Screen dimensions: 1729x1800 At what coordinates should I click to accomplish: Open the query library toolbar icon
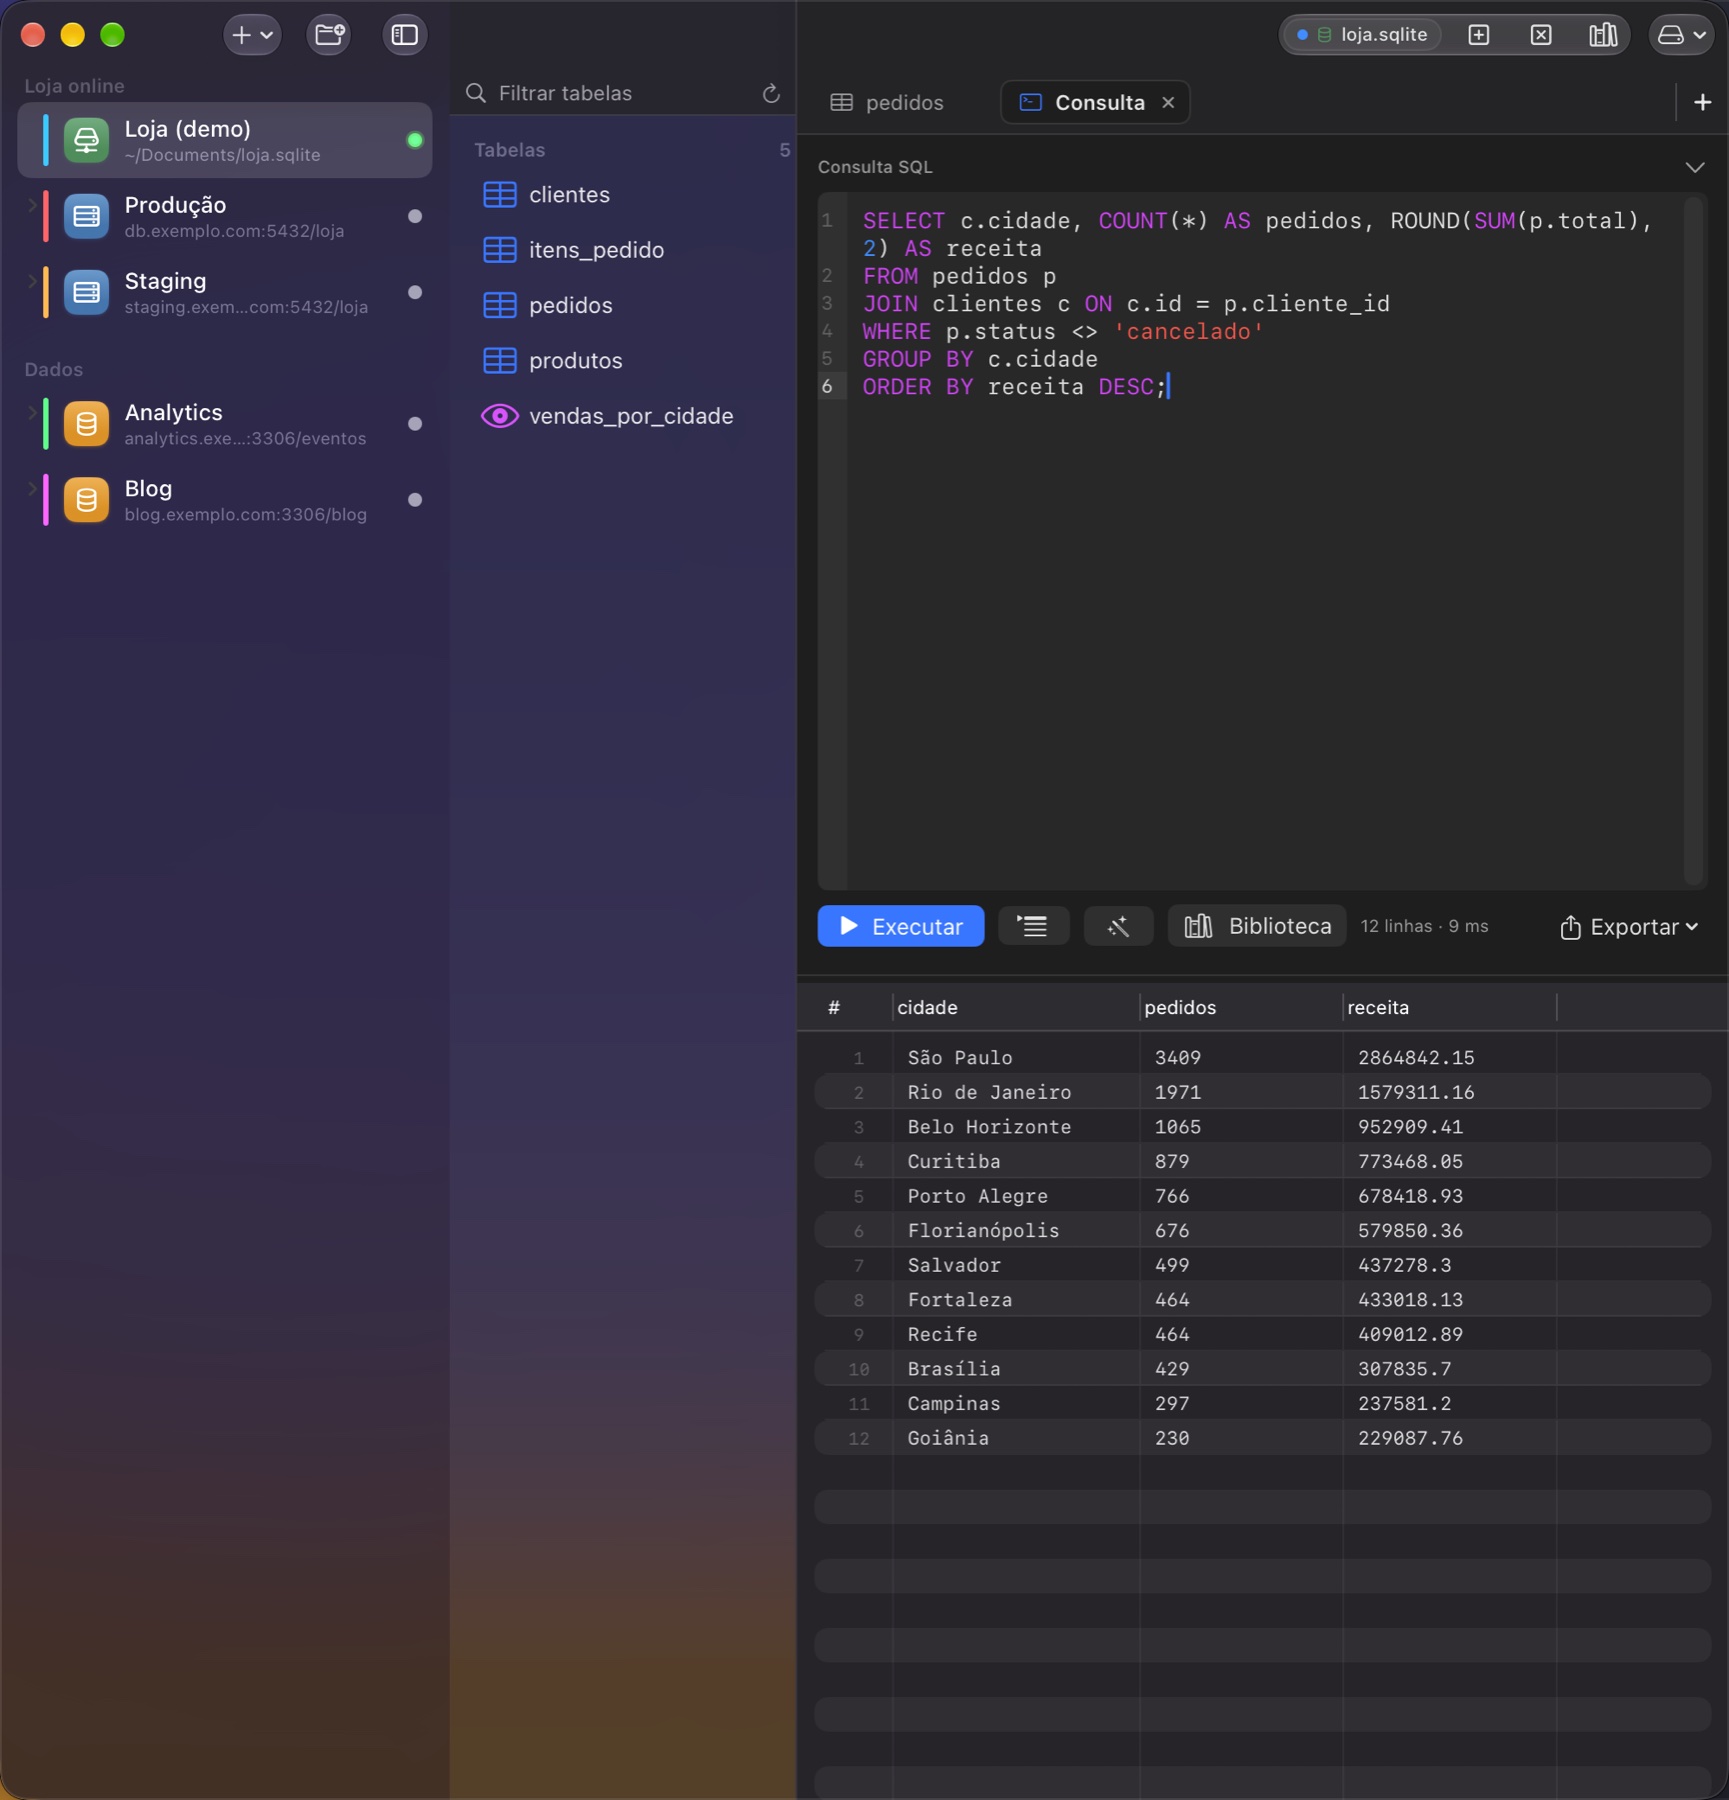(x=1603, y=35)
